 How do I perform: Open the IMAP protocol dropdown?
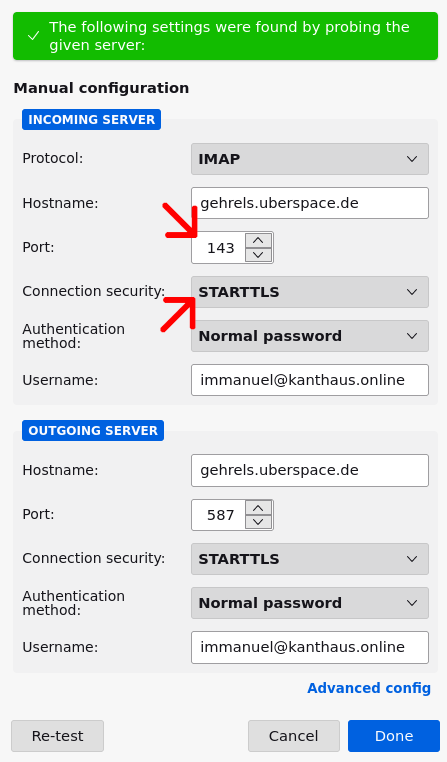[x=309, y=159]
